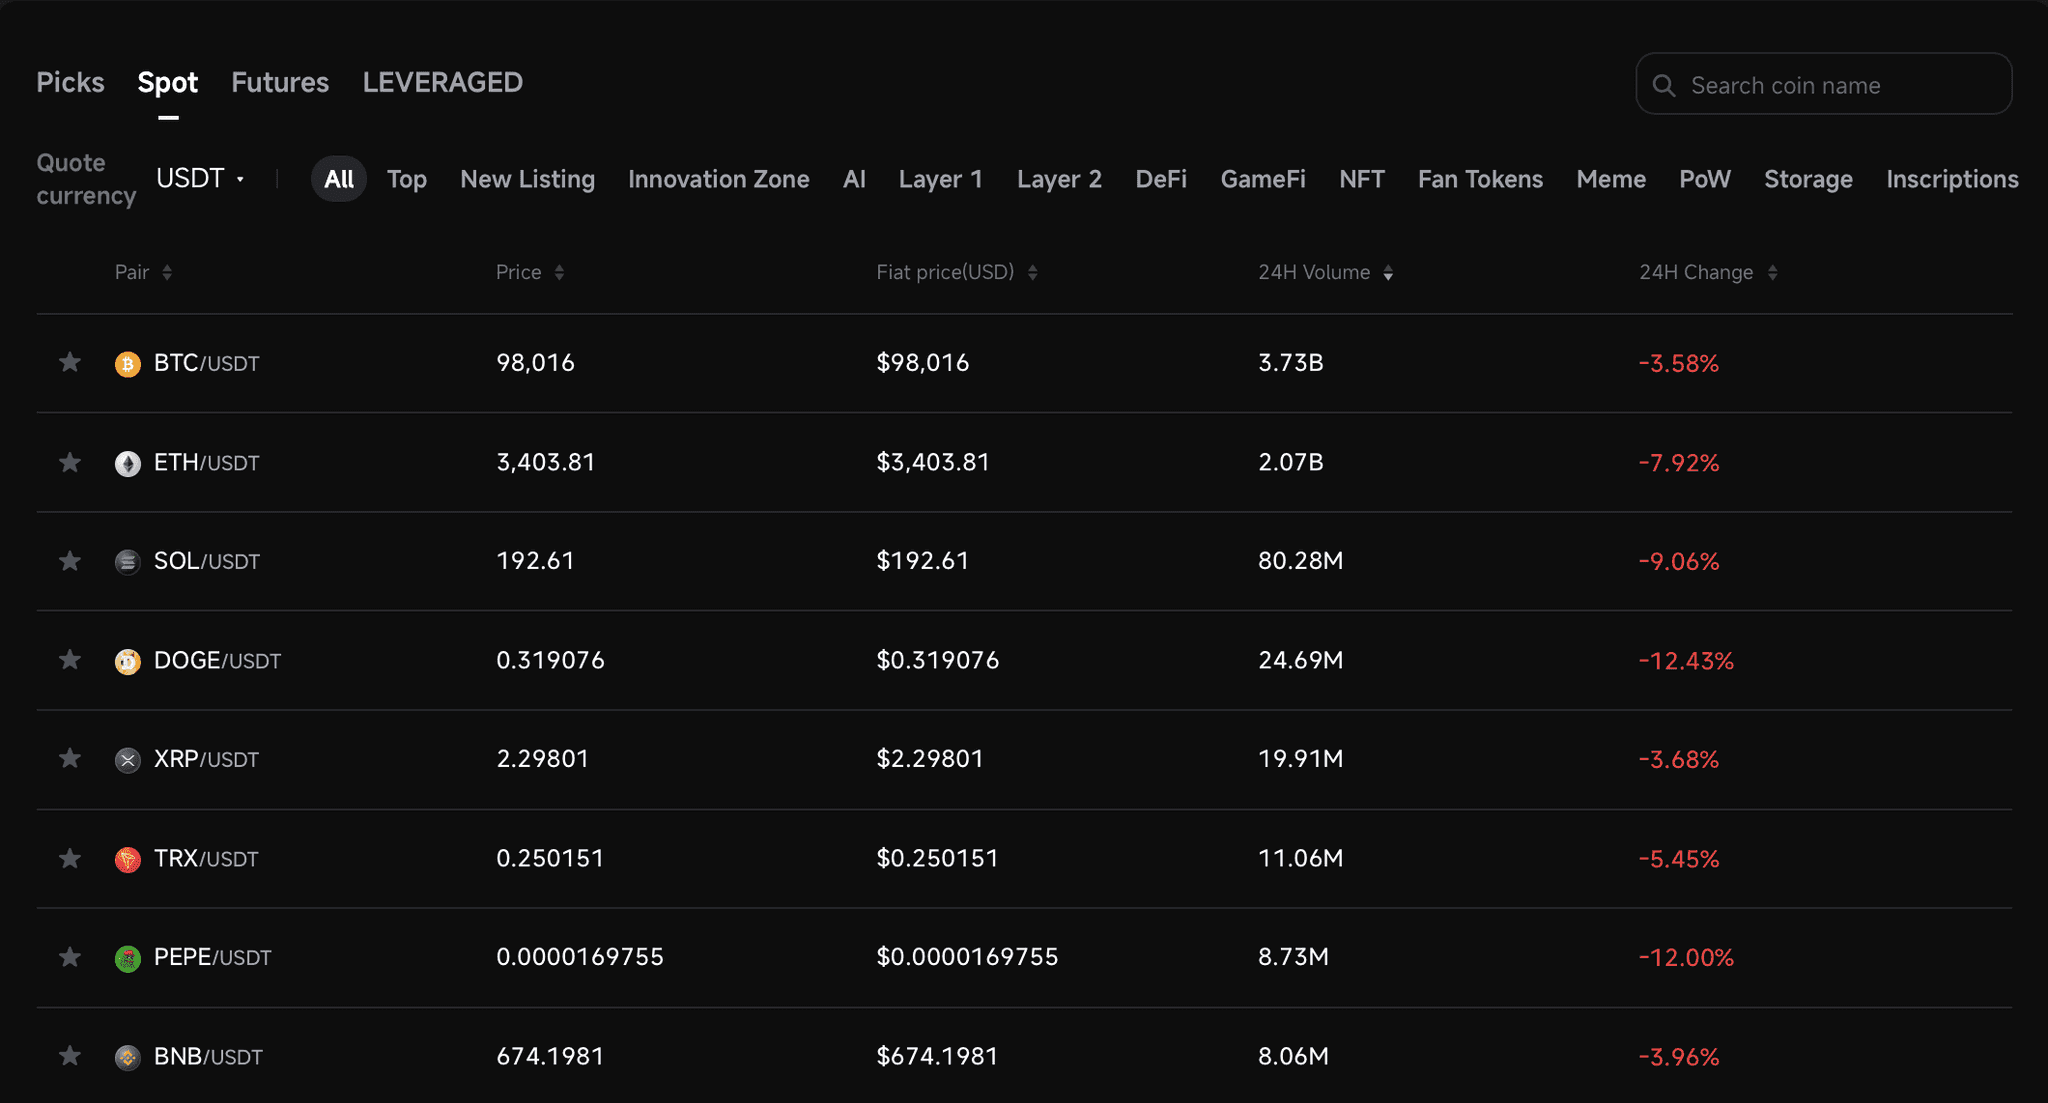Select the All category filter
The width and height of the screenshot is (2048, 1103).
339,179
